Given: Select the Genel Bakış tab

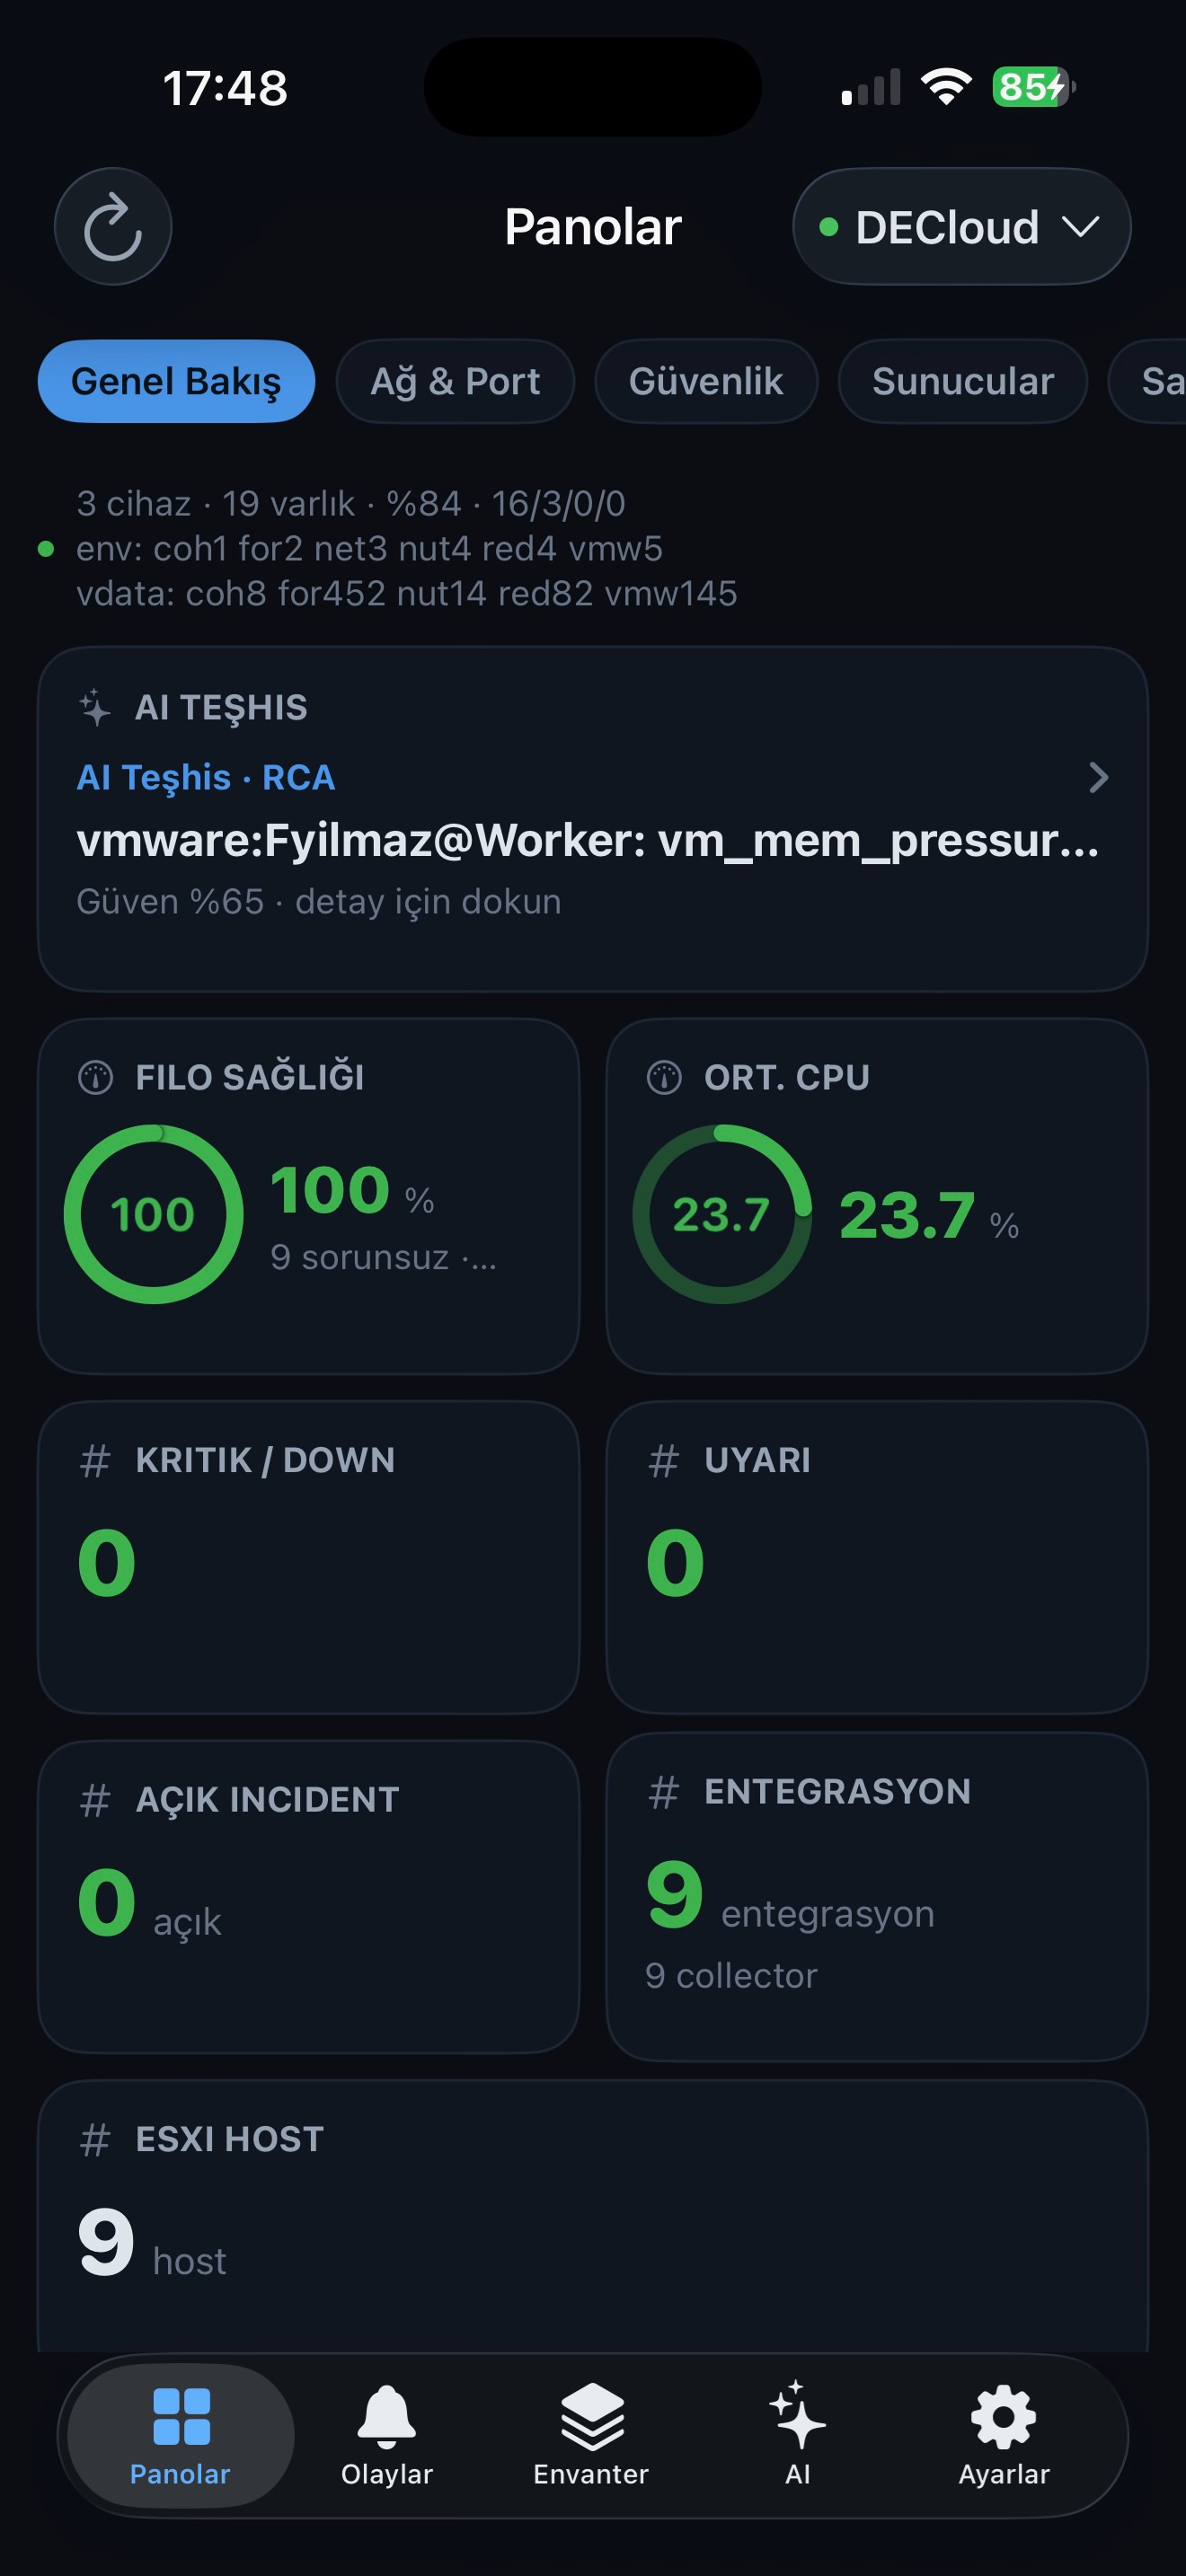Looking at the screenshot, I should (176, 381).
